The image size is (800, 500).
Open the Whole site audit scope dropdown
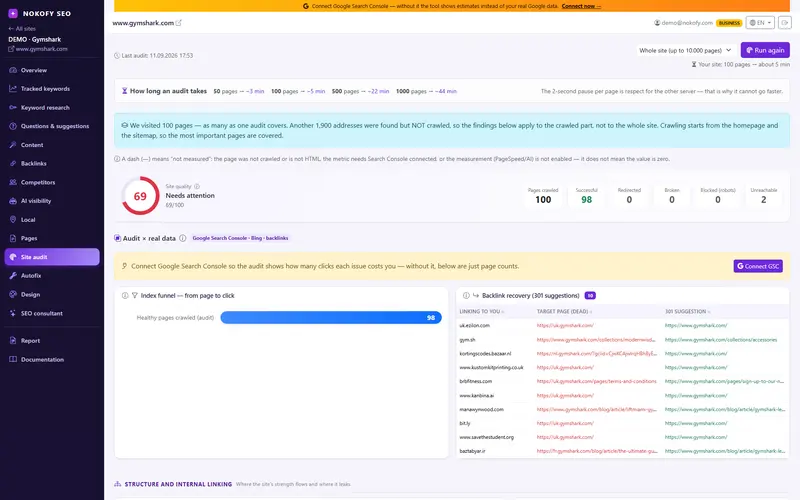685,50
